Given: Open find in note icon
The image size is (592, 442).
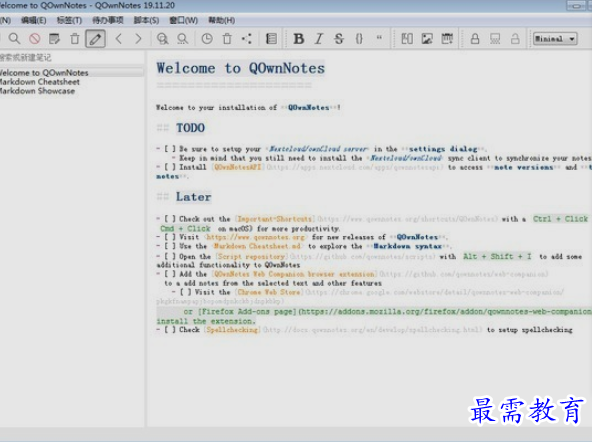Looking at the screenshot, I should (162, 39).
